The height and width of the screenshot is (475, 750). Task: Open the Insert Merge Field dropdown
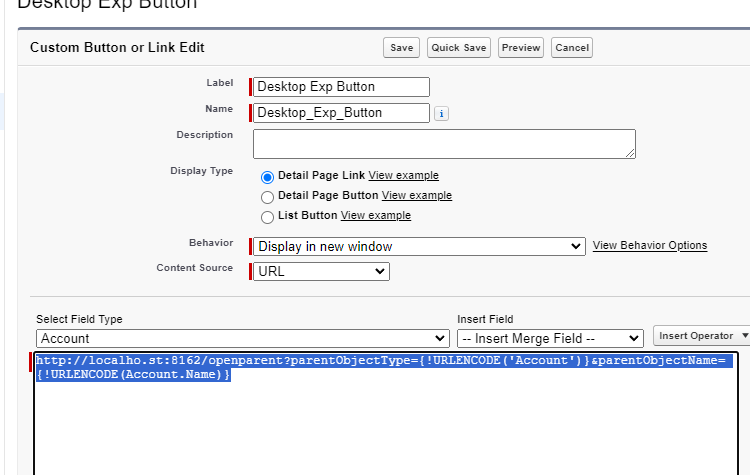click(550, 338)
